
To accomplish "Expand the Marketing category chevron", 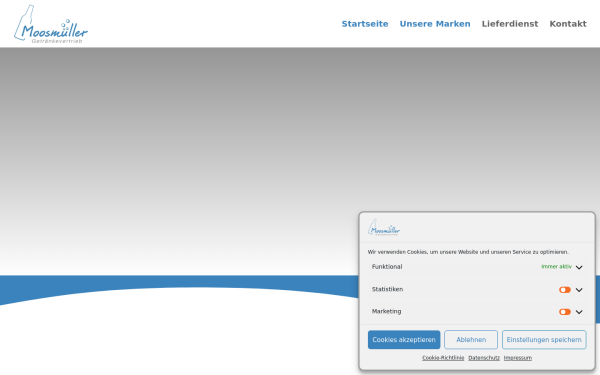I will coord(579,312).
